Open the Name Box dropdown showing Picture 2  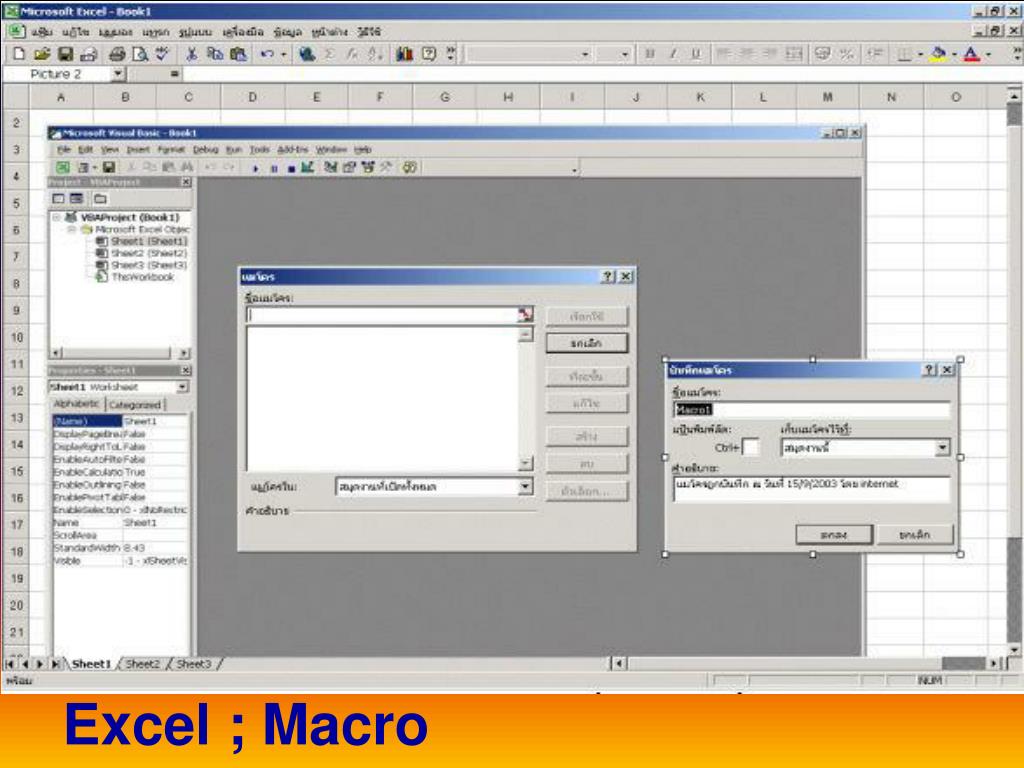pyautogui.click(x=118, y=74)
